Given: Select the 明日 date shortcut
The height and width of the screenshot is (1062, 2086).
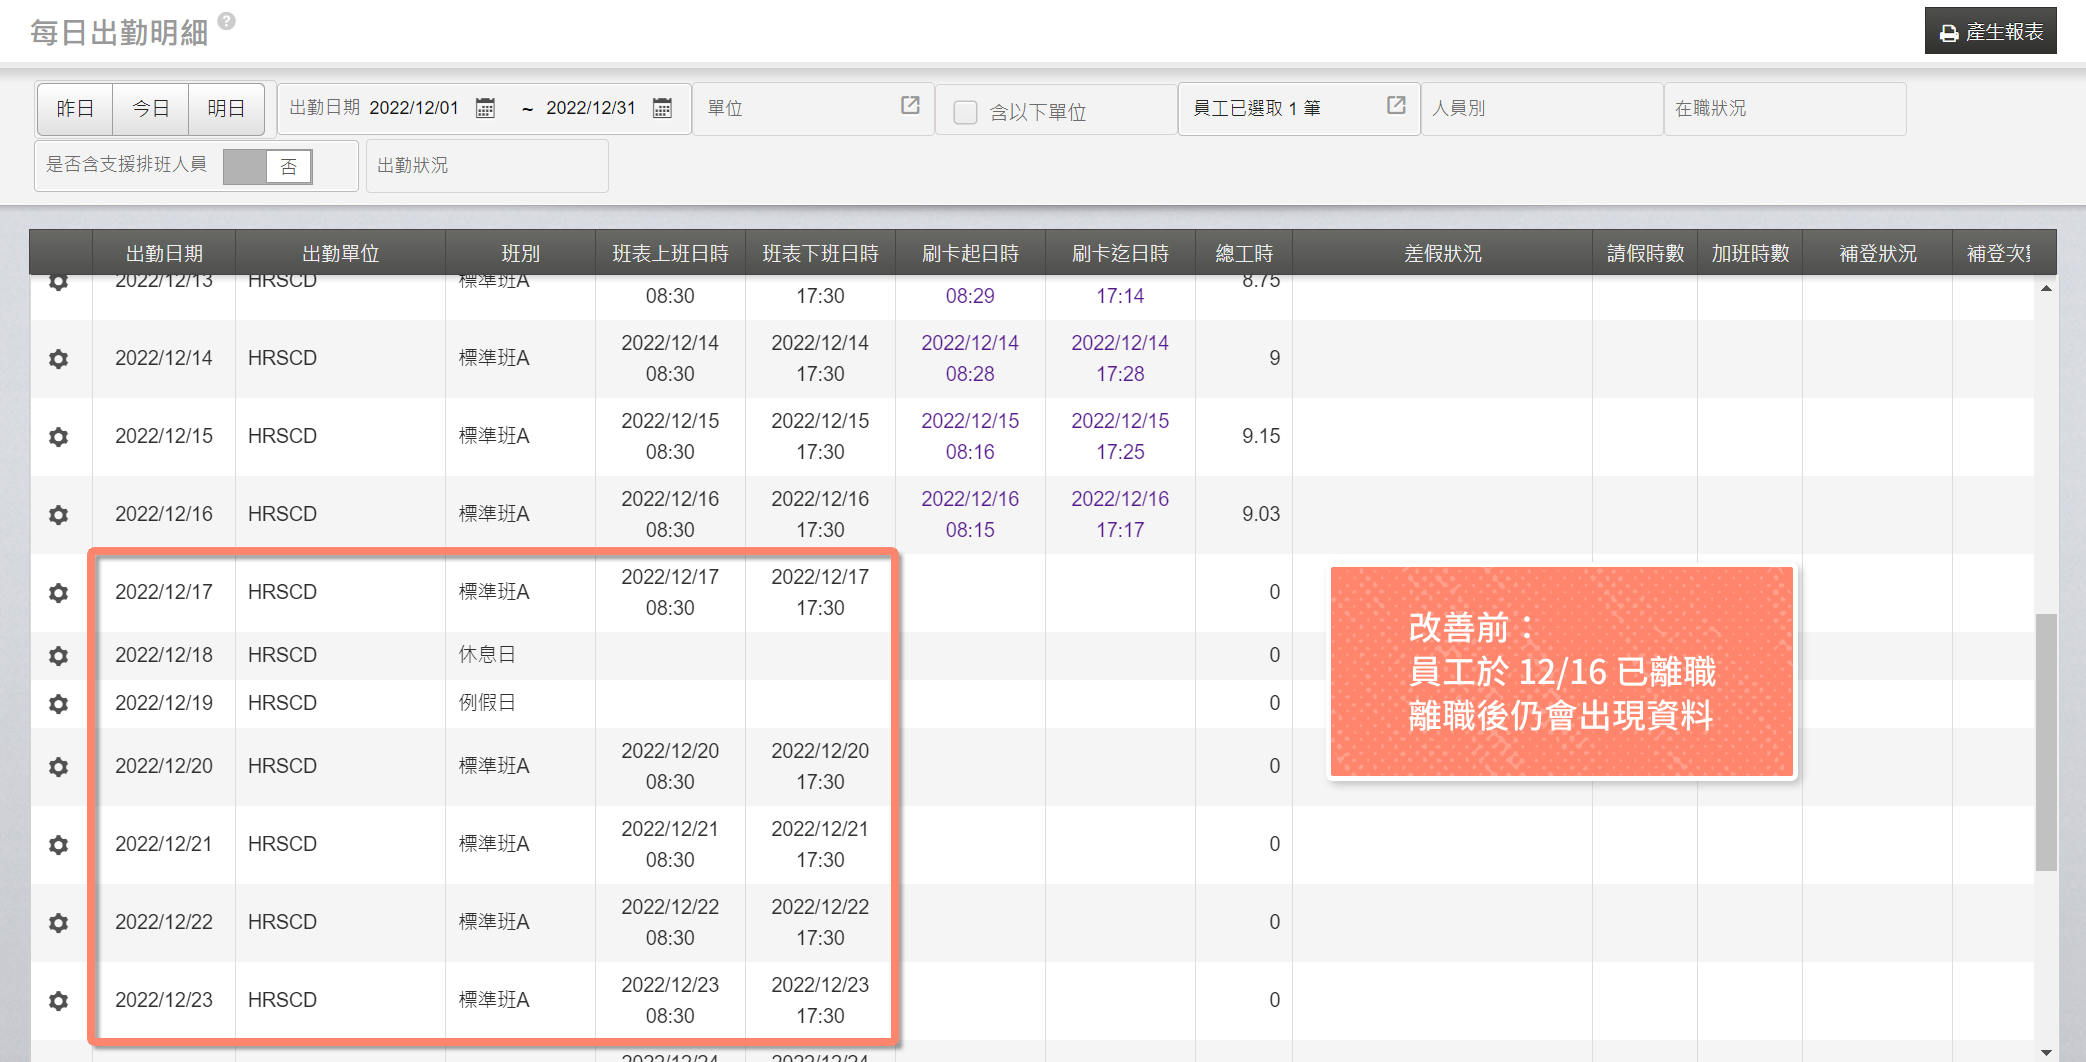Looking at the screenshot, I should (x=226, y=108).
